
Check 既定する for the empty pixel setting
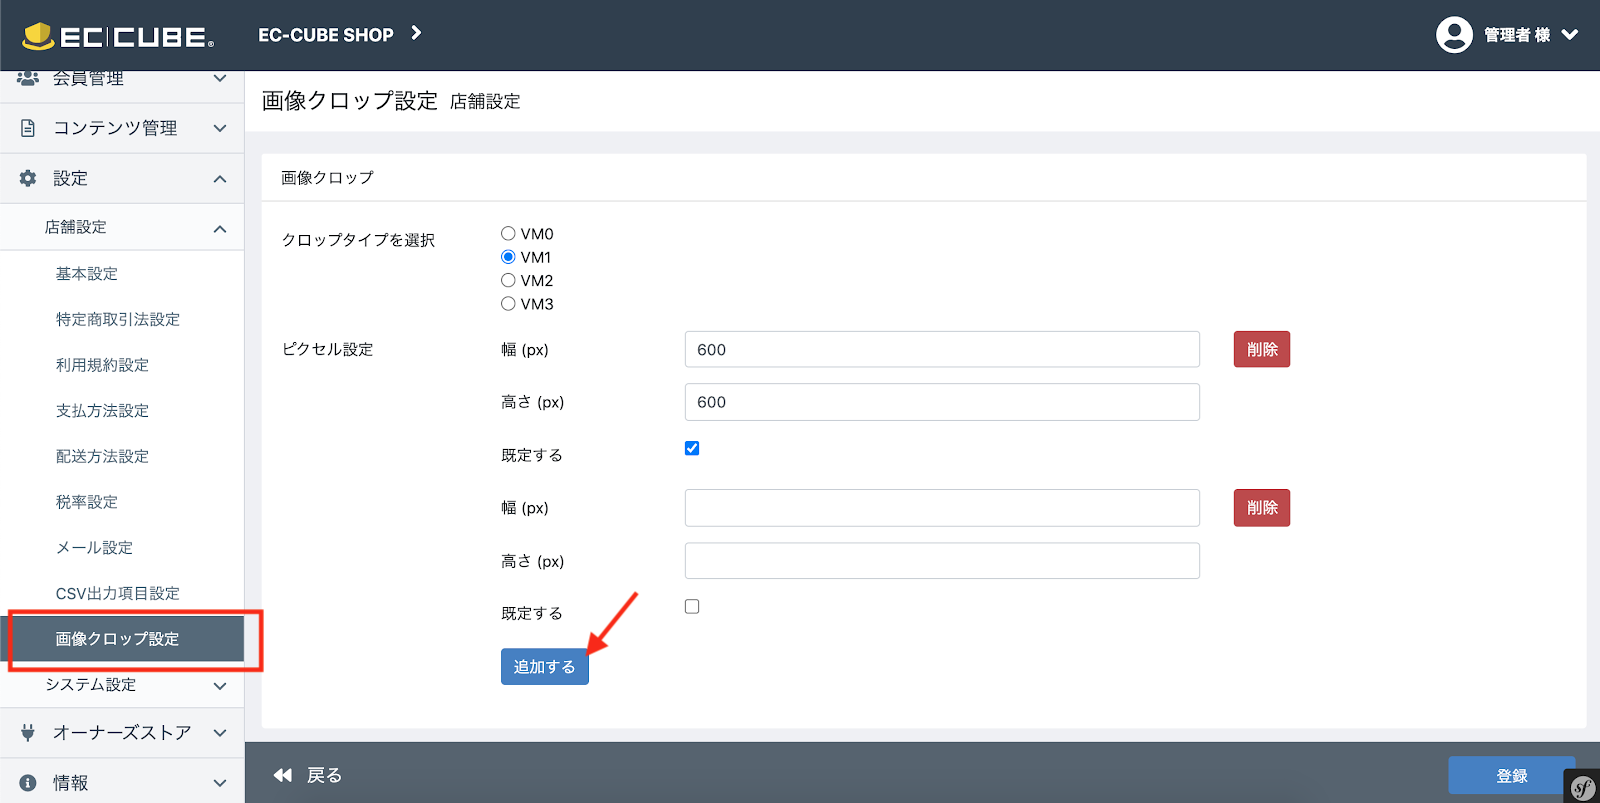692,607
